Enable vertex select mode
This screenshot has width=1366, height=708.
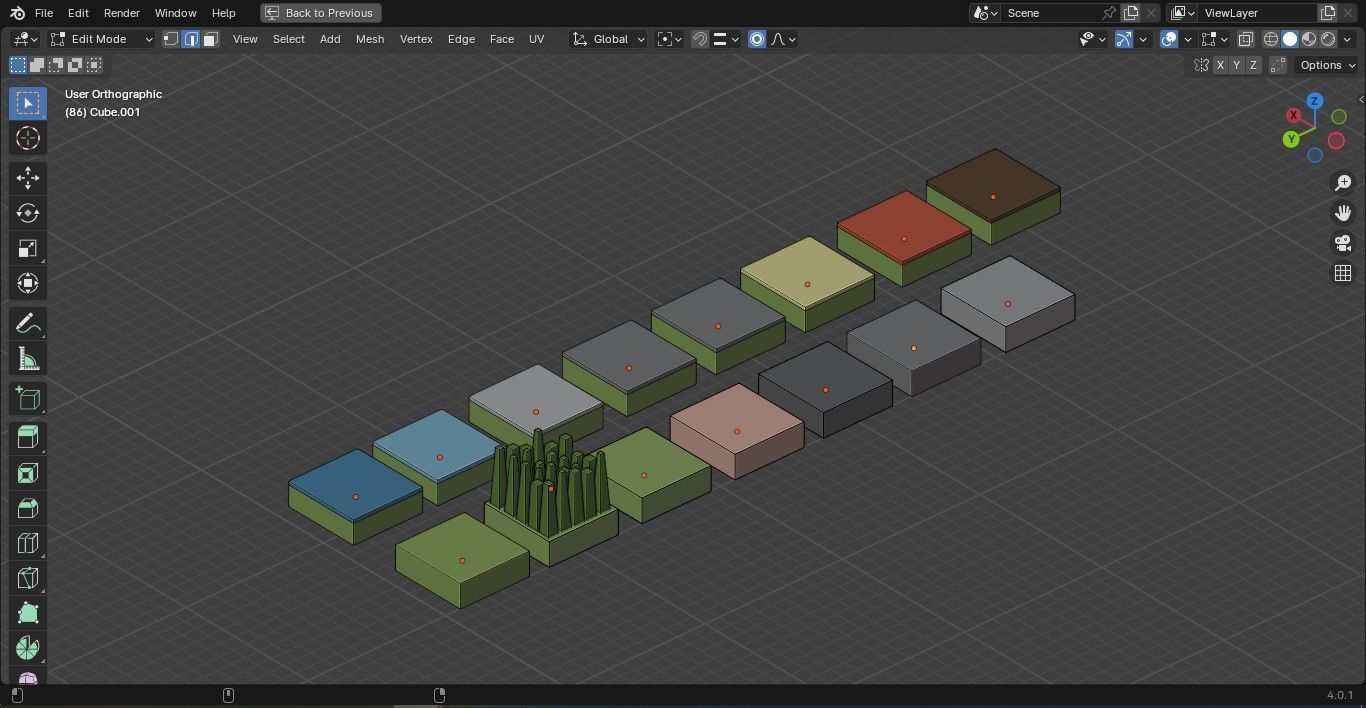pyautogui.click(x=171, y=39)
